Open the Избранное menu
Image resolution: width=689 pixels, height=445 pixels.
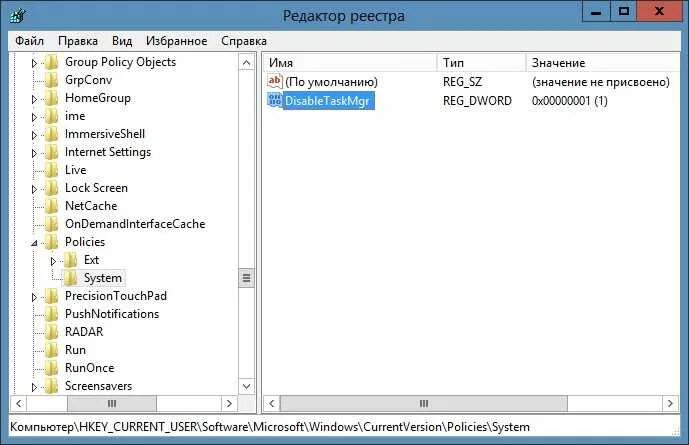click(177, 41)
